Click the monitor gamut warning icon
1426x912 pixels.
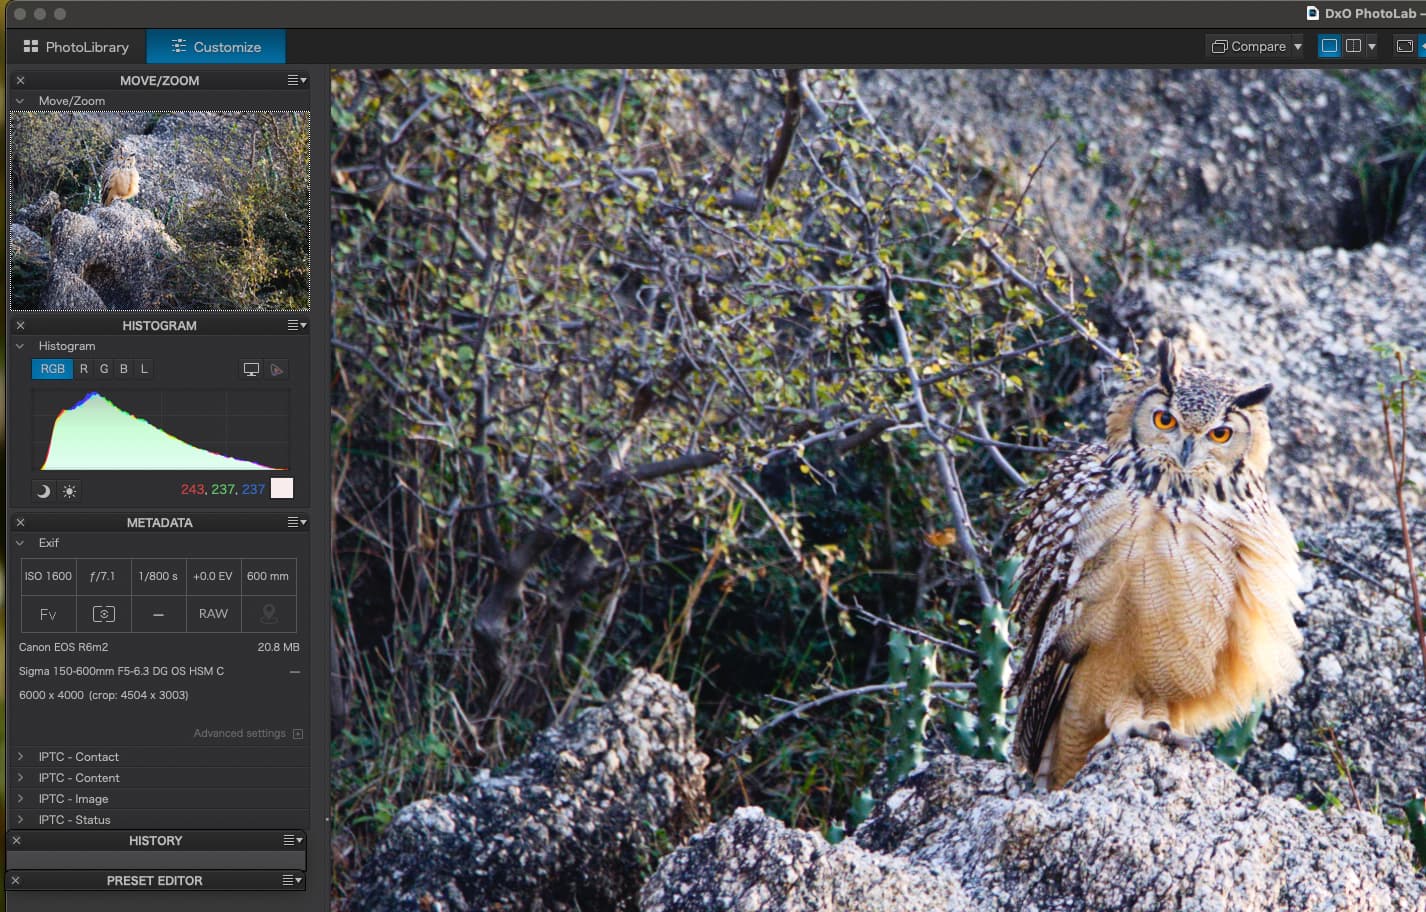(251, 369)
